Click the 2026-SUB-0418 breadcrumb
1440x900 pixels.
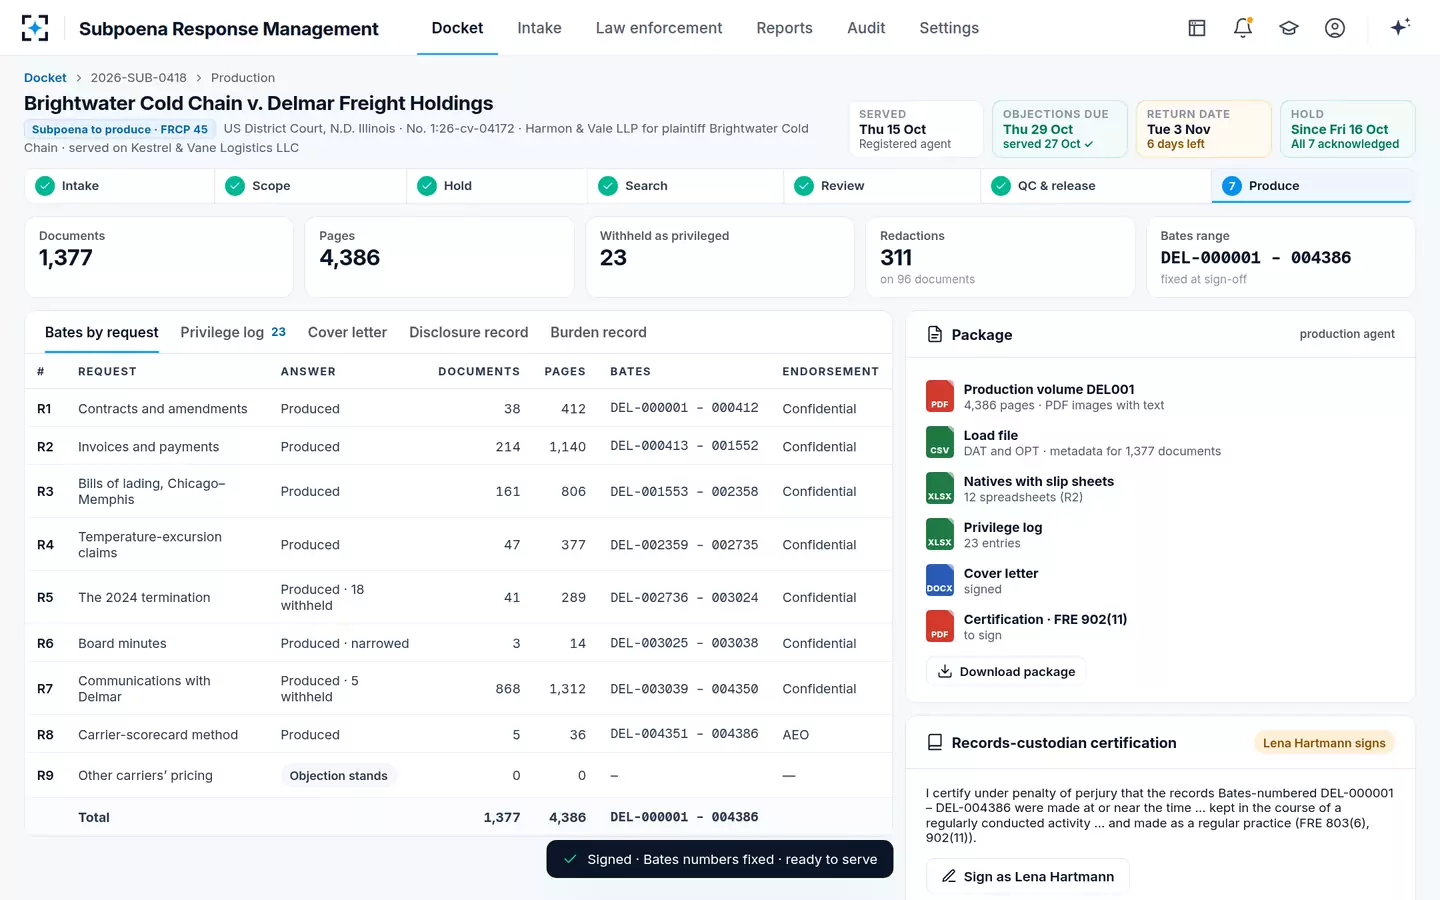point(138,78)
